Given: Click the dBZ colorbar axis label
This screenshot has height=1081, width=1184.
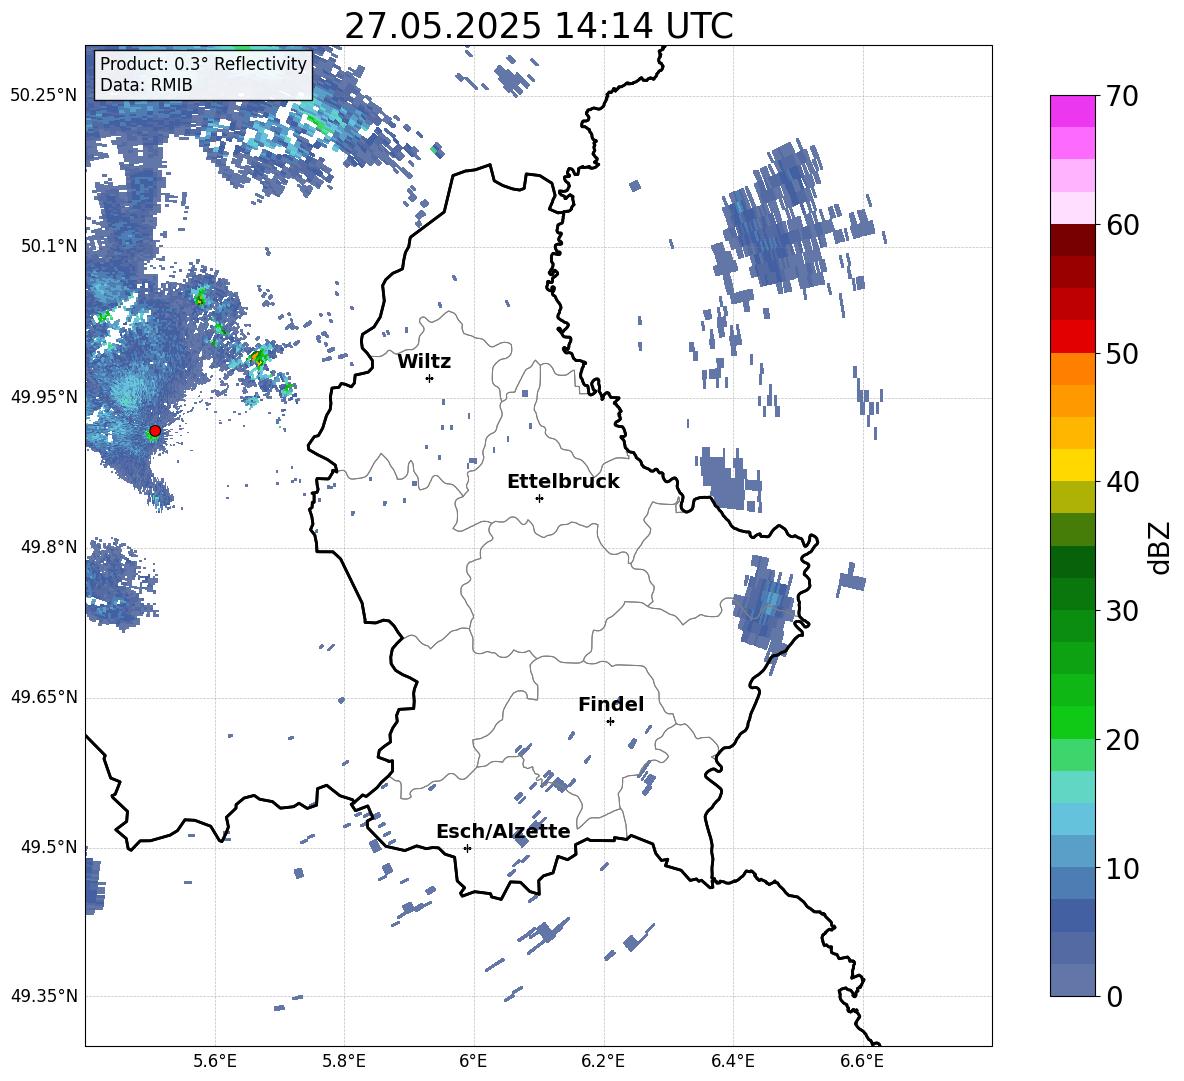Looking at the screenshot, I should [x=1159, y=547].
